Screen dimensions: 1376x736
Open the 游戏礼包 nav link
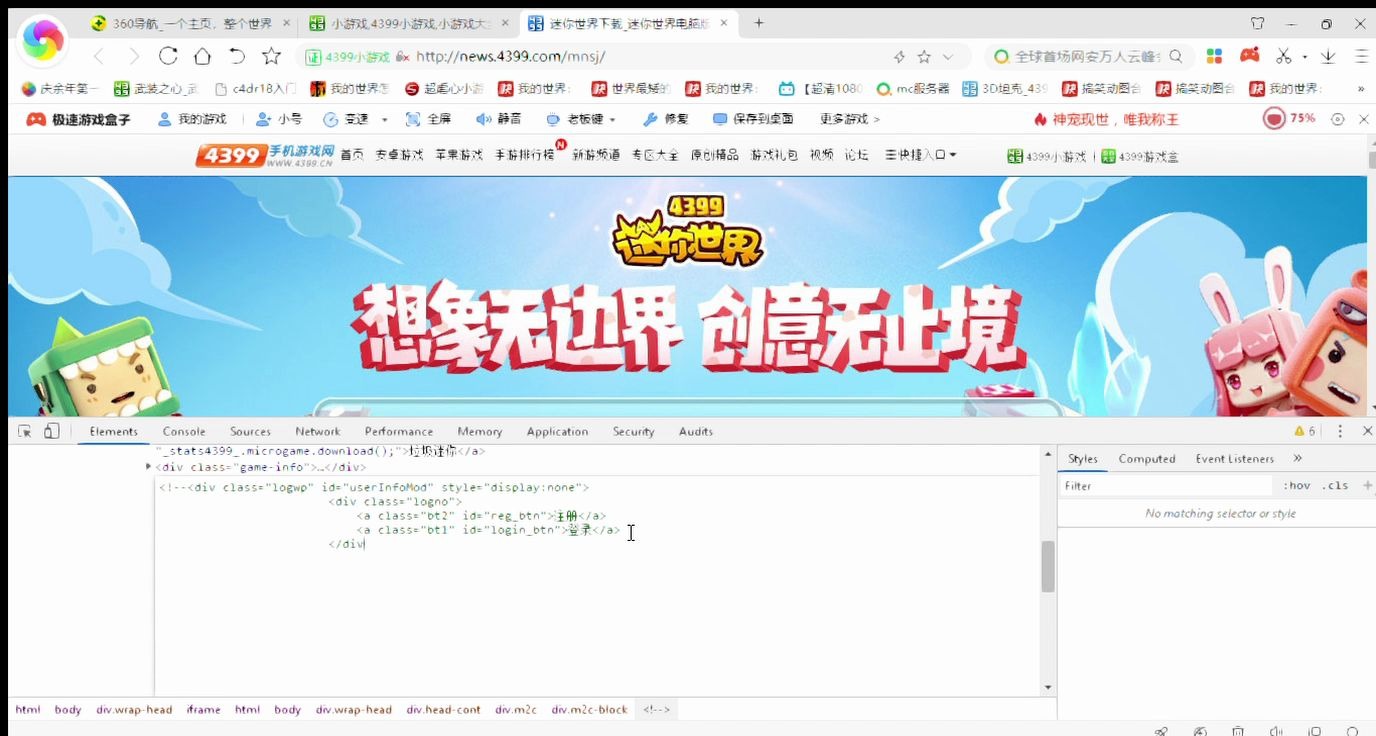coord(774,155)
